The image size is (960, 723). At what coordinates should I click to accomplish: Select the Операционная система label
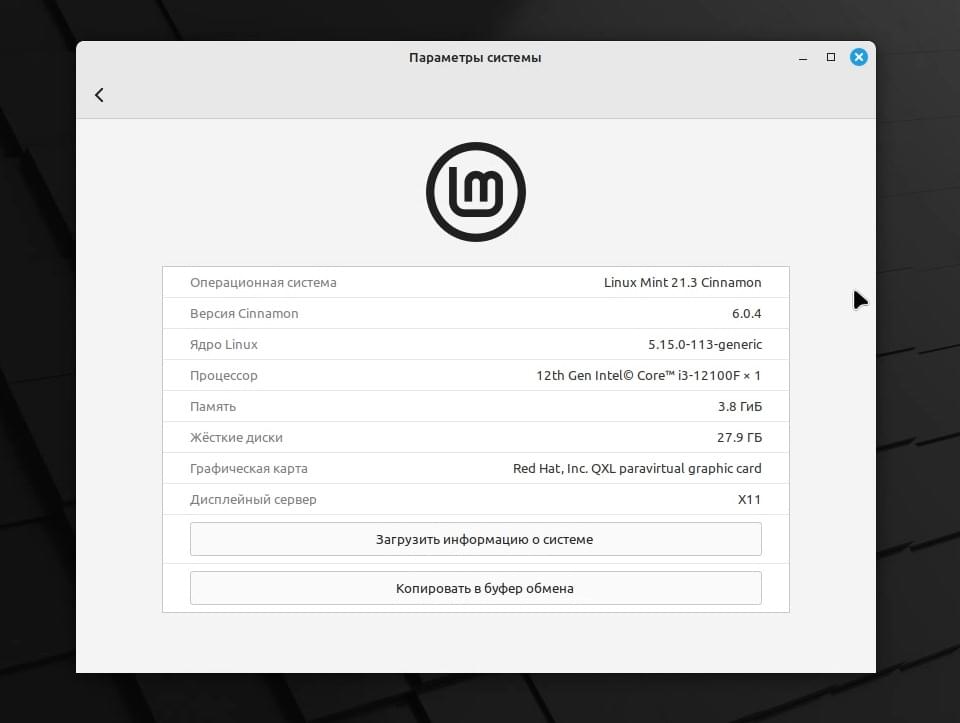tap(263, 283)
